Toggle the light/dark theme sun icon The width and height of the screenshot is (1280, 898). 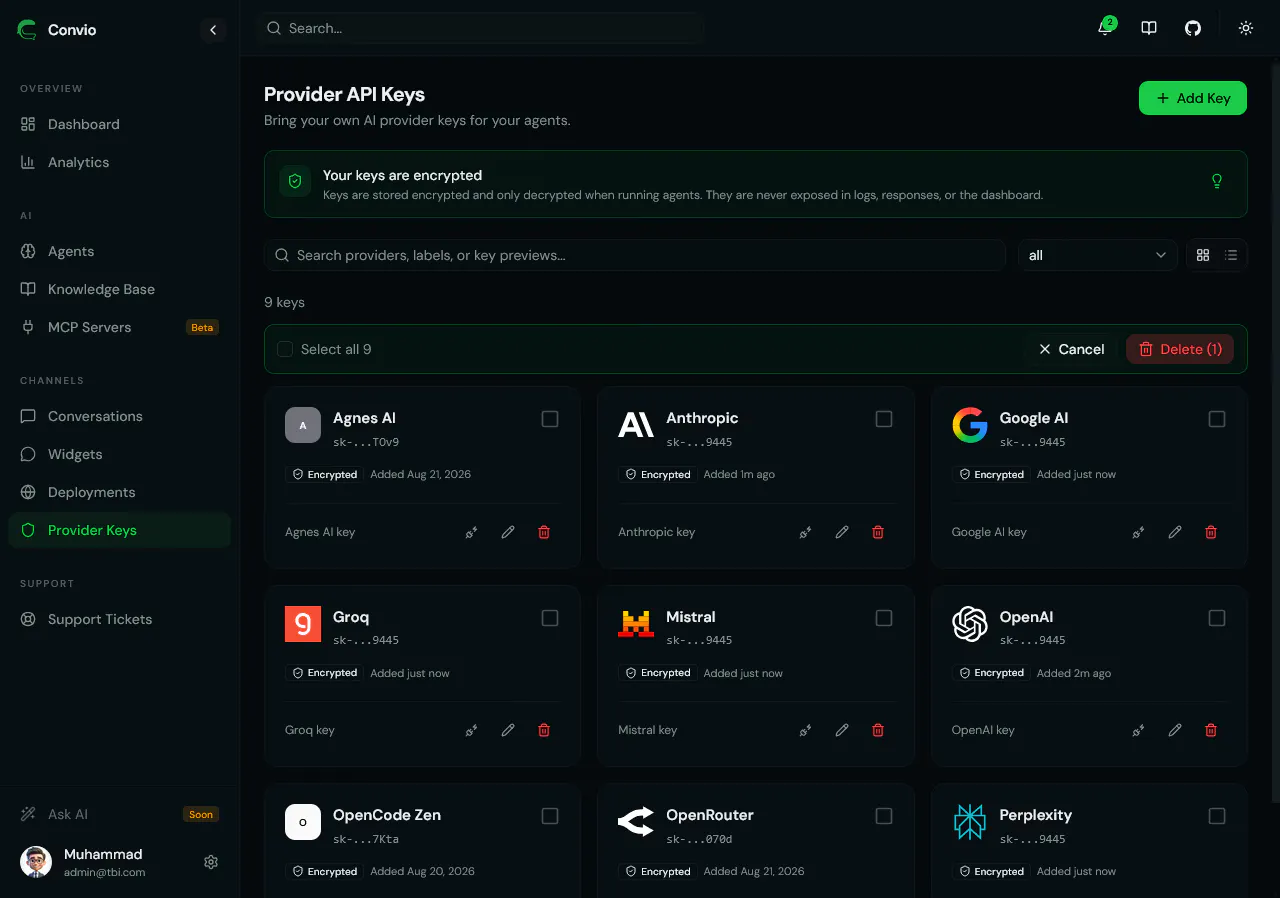1246,28
